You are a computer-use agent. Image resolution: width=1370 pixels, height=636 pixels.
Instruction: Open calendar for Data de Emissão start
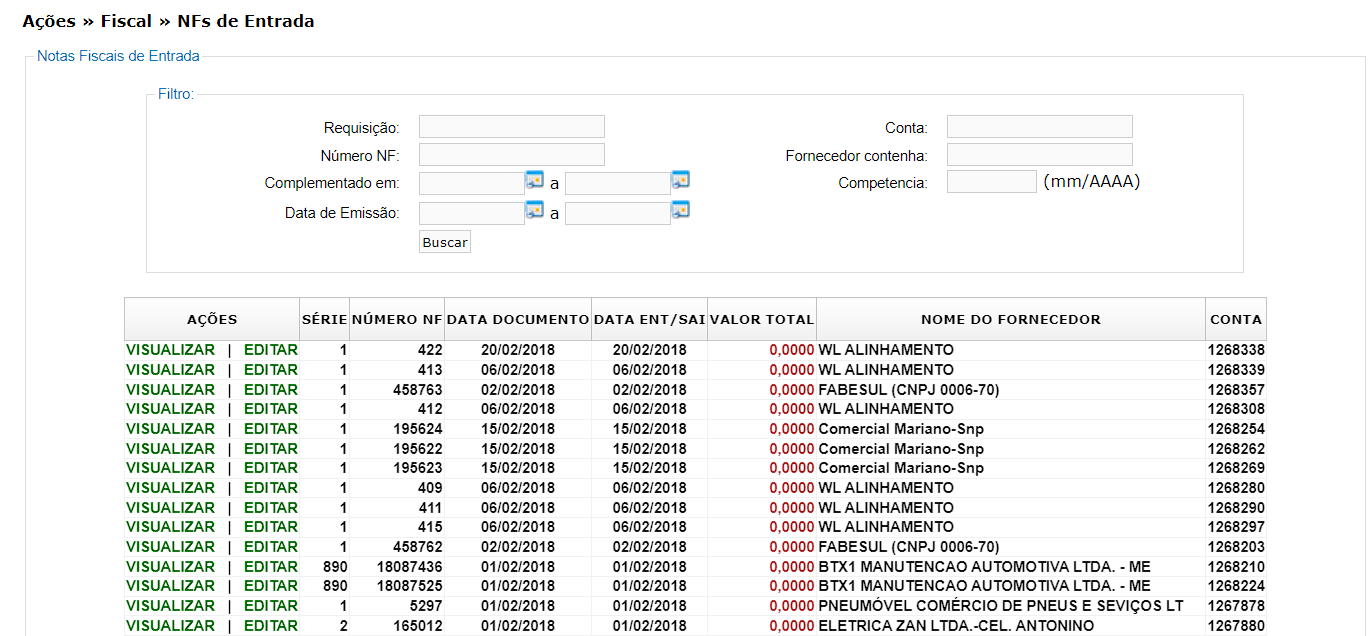click(534, 210)
